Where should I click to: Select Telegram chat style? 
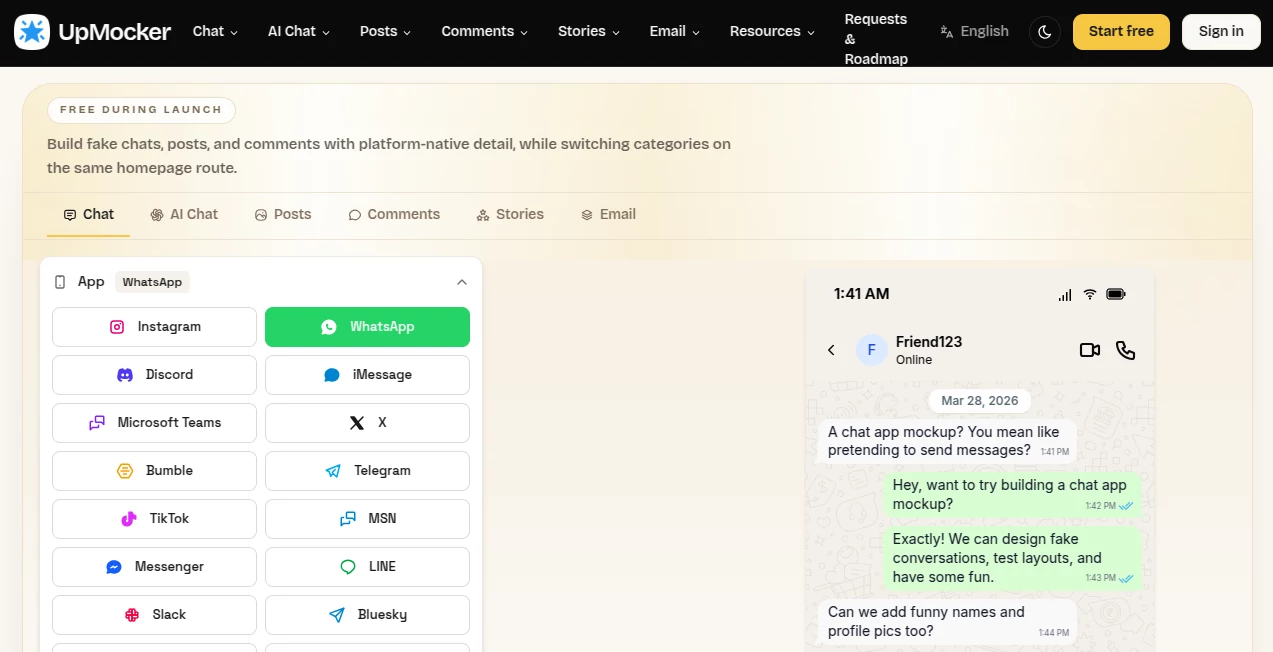point(367,471)
